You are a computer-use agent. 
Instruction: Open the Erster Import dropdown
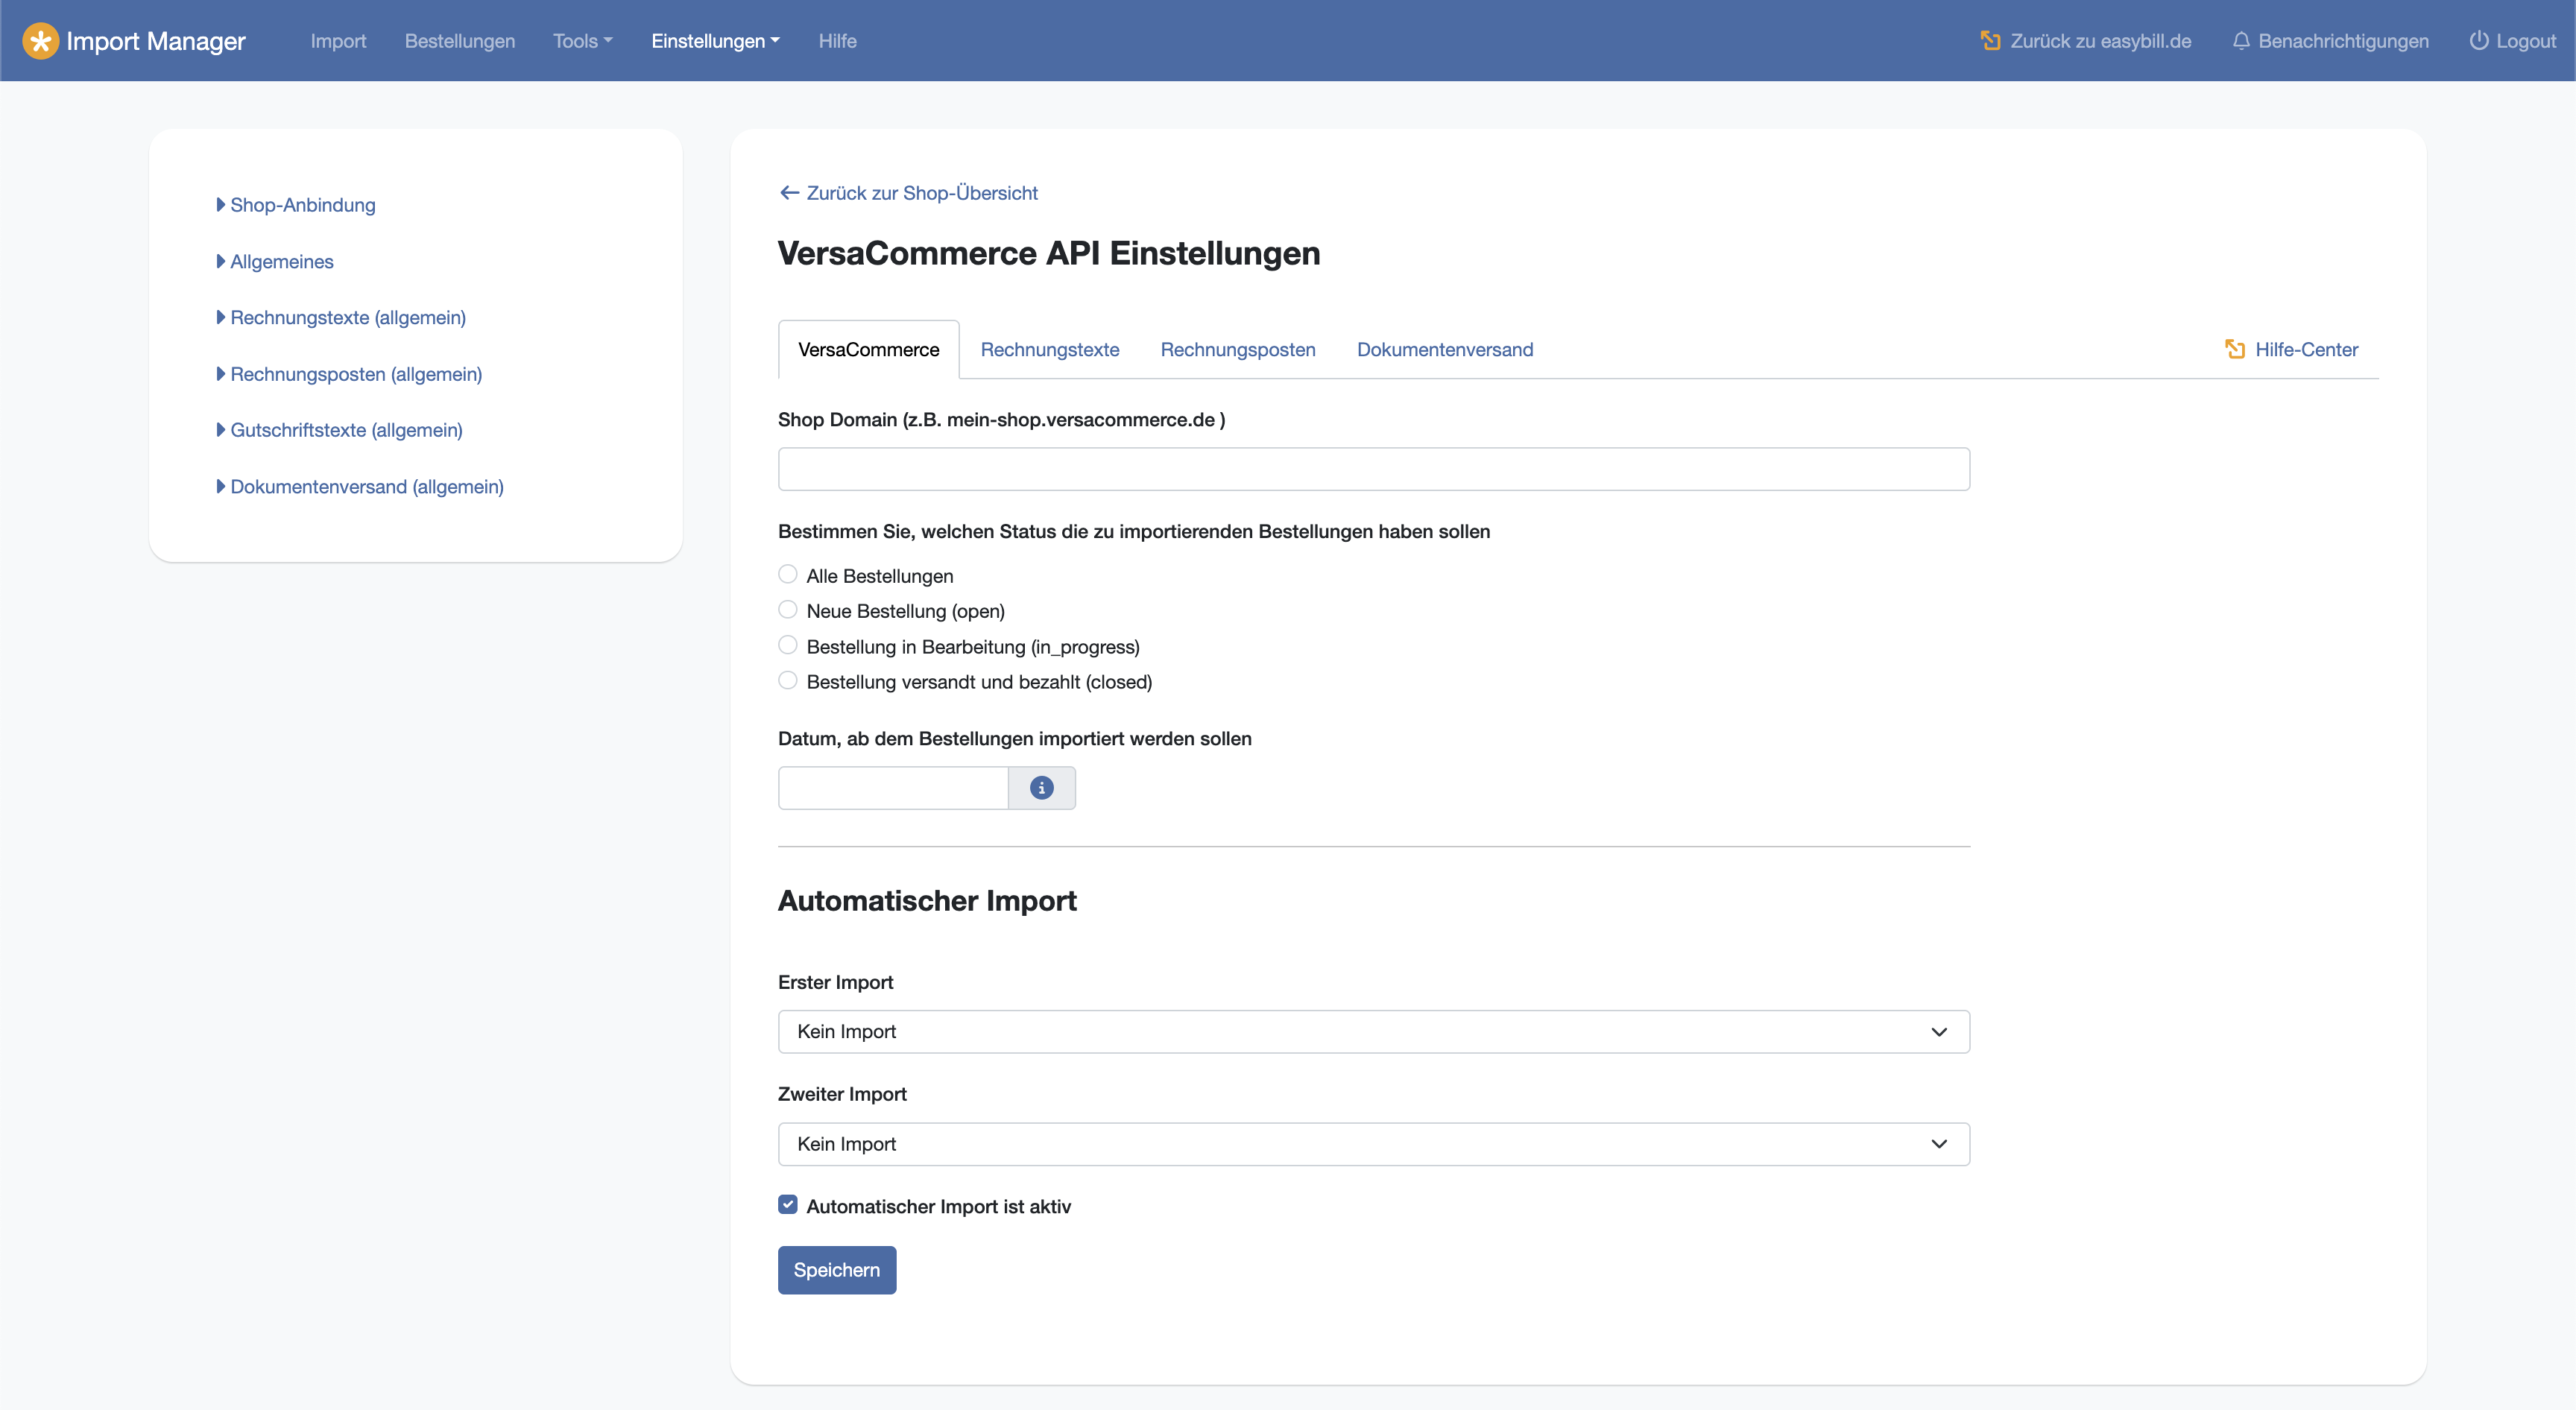point(1374,1032)
